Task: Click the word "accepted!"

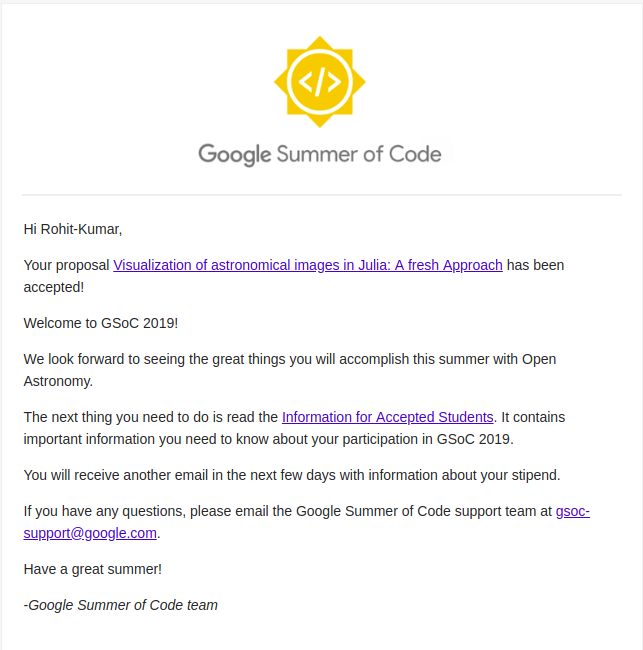Action: pyautogui.click(x=54, y=287)
